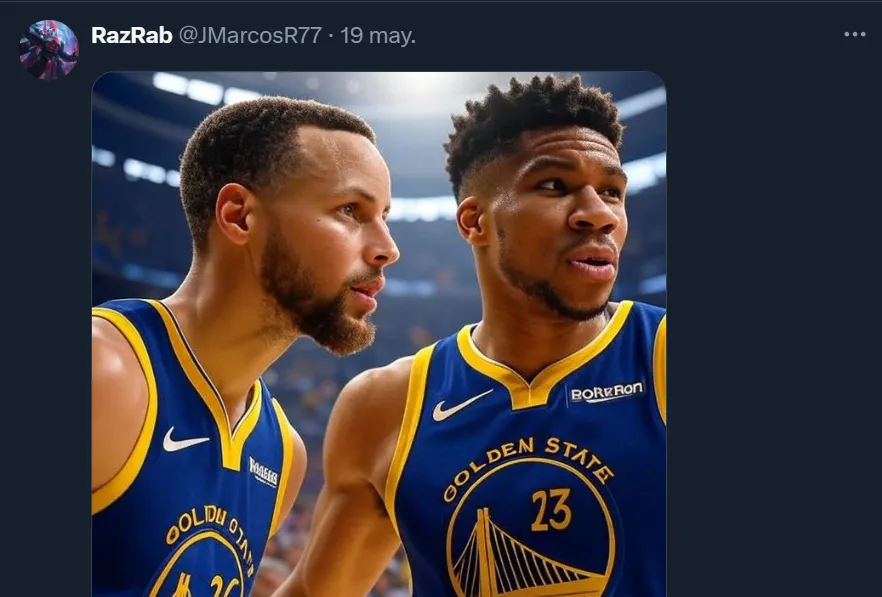Image resolution: width=882 pixels, height=597 pixels.
Task: Click the Nike swoosh on the left jersey
Action: (185, 439)
